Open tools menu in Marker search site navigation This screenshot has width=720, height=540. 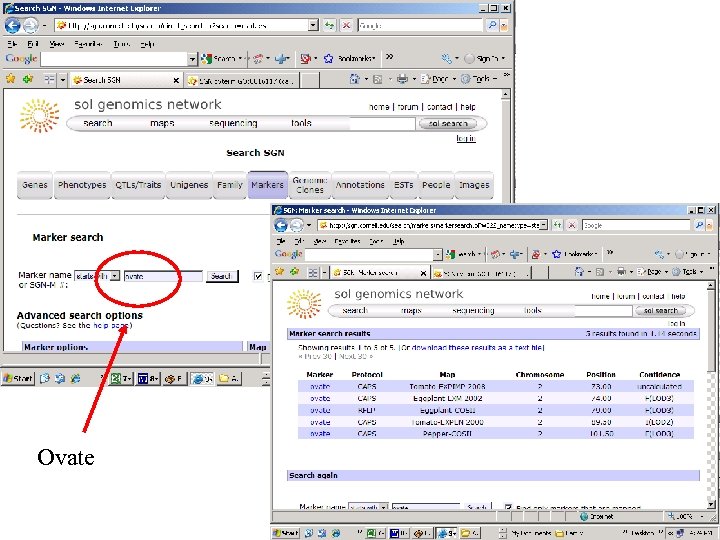tap(533, 310)
